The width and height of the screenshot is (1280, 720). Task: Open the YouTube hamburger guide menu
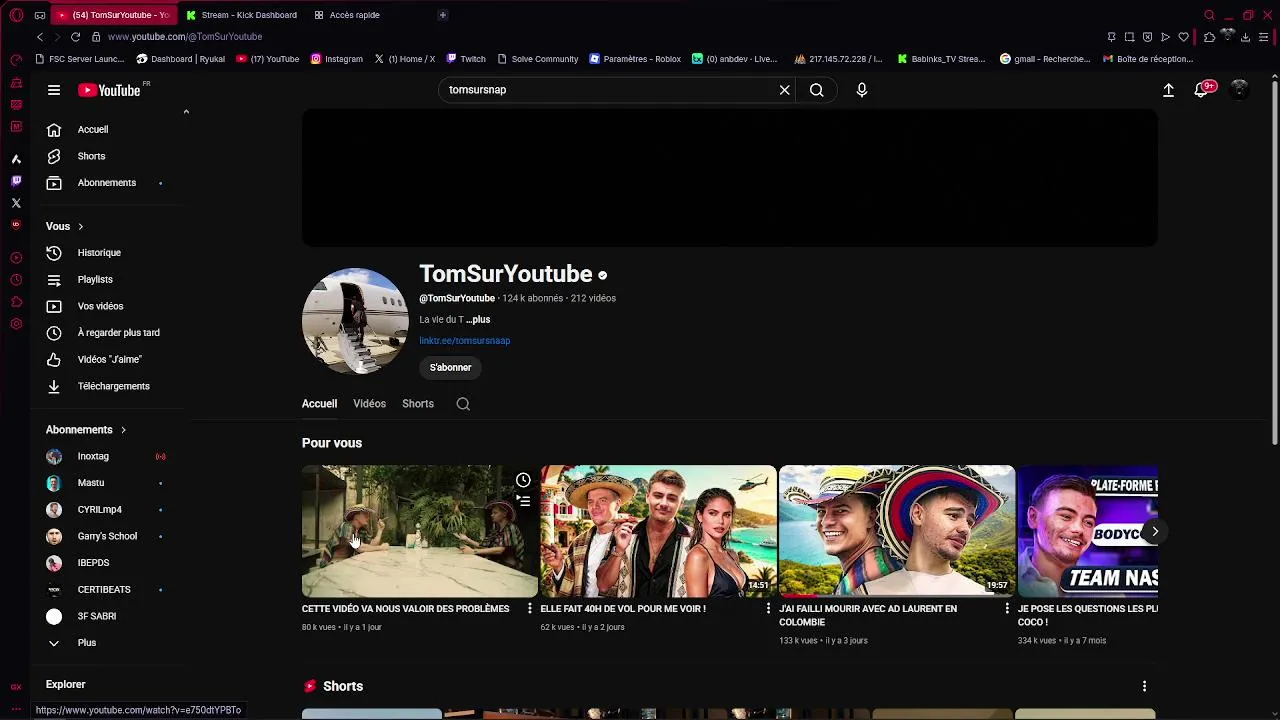click(x=54, y=90)
